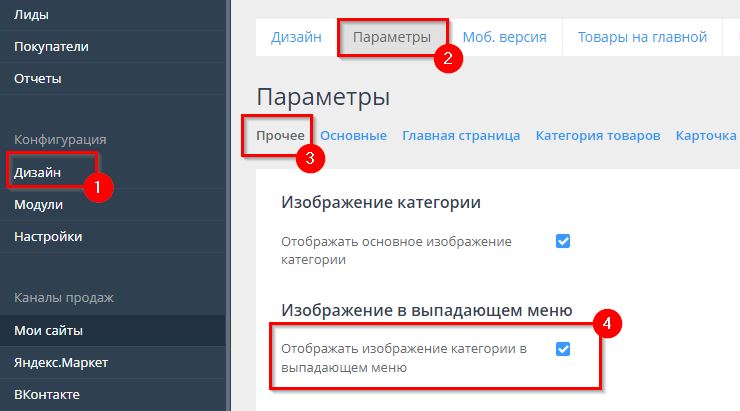Screen dimensions: 740x411
Task: Click the Параметры page heading
Action: (x=323, y=97)
